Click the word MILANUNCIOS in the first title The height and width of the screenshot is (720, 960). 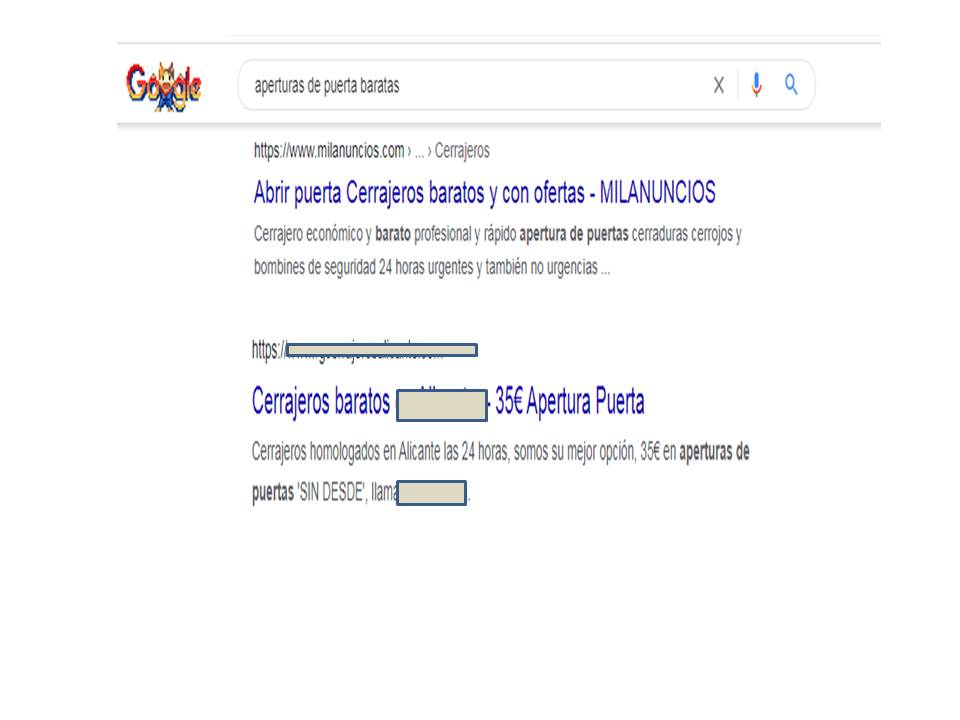click(658, 192)
